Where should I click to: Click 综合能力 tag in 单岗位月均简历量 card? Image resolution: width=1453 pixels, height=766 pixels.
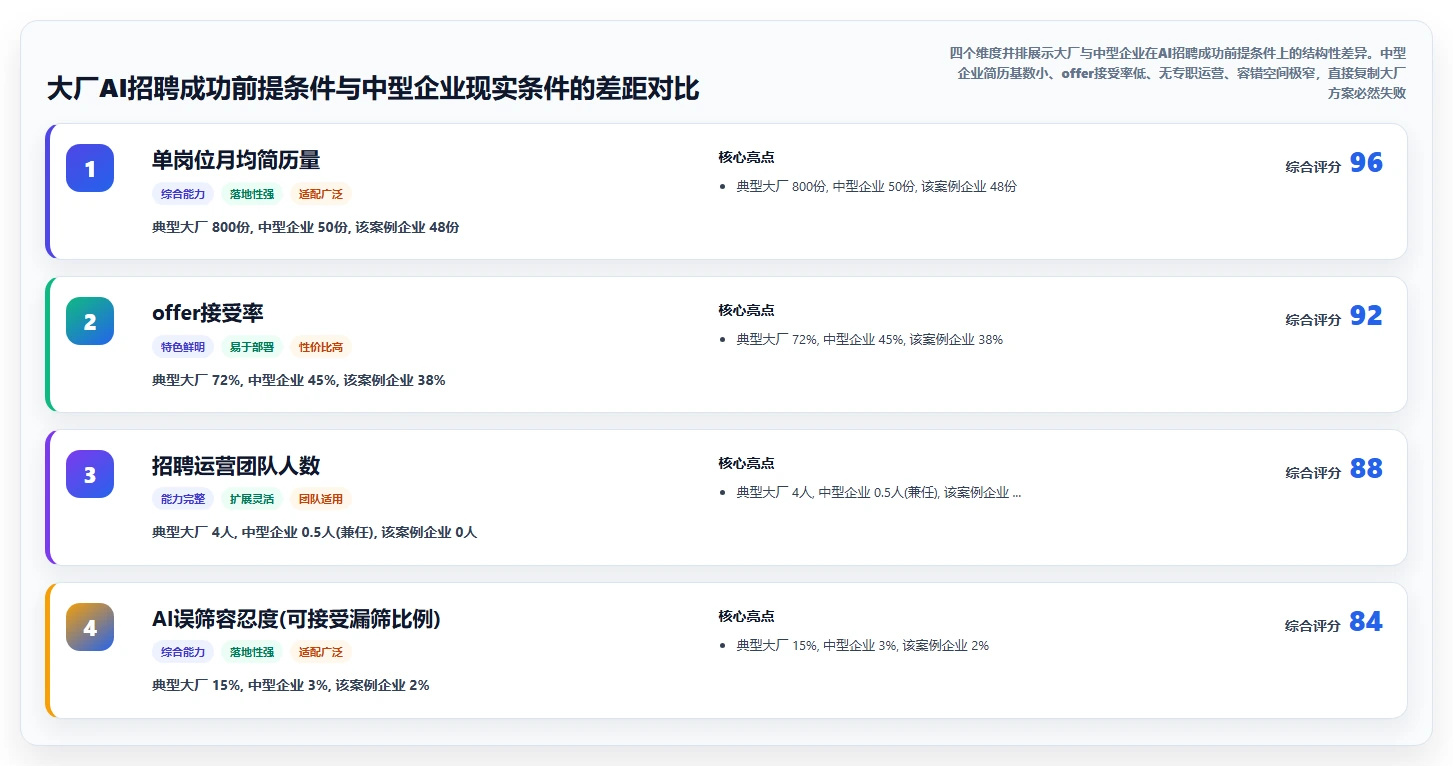tap(183, 194)
